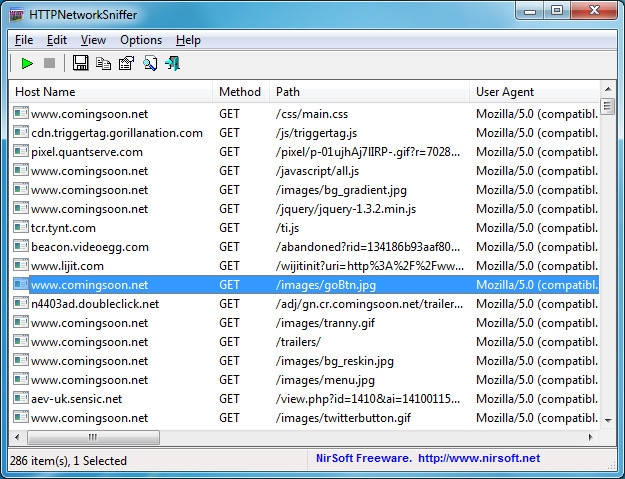
Task: Click the /ti.js path cell
Action: coord(287,228)
